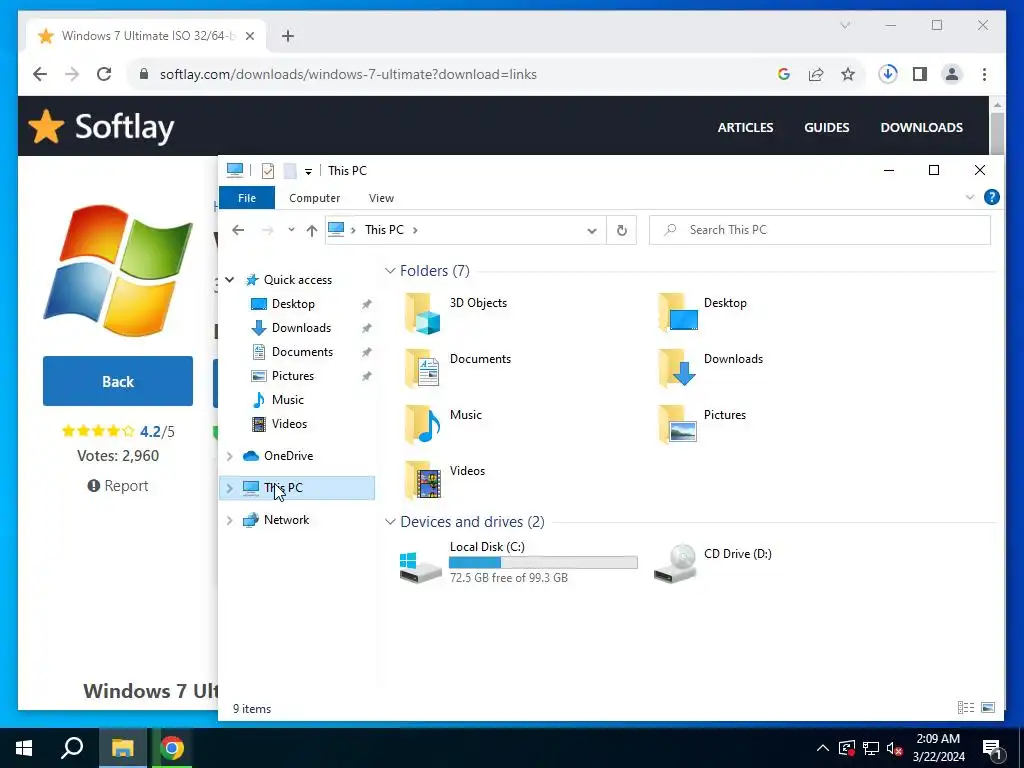Select Videos under Quick access

coord(289,424)
